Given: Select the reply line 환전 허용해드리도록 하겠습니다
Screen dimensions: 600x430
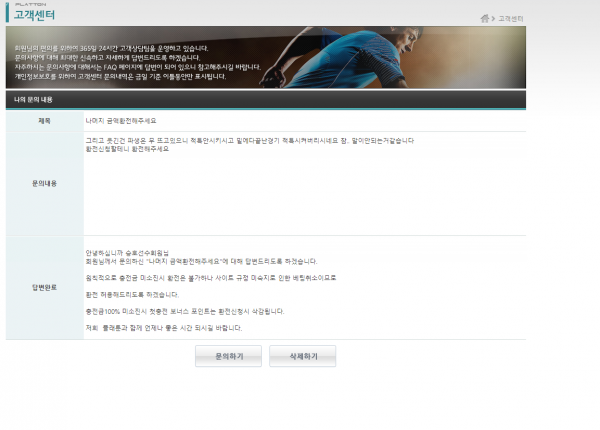Looking at the screenshot, I should tap(132, 295).
